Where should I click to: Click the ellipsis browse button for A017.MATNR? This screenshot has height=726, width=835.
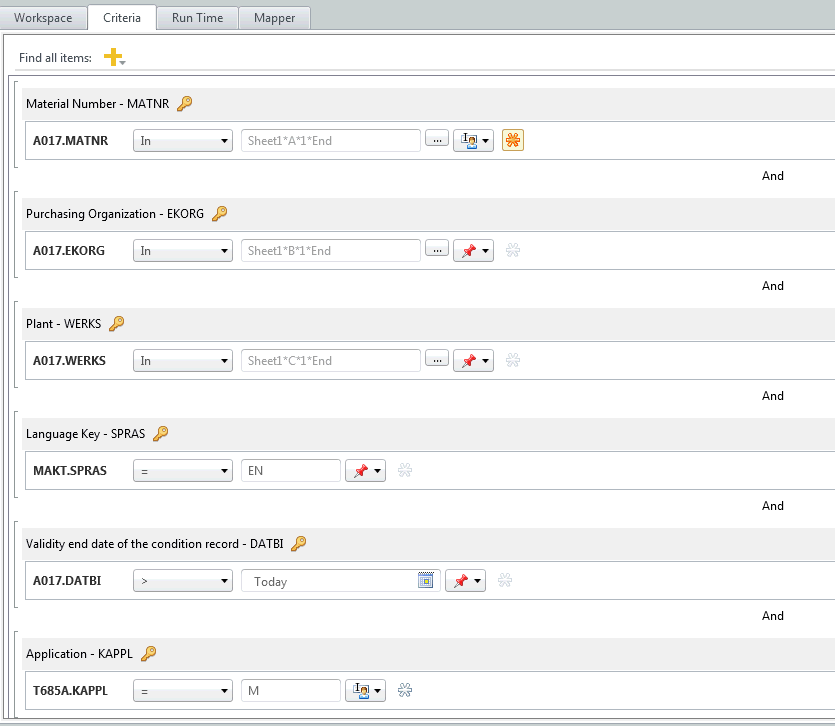(437, 140)
